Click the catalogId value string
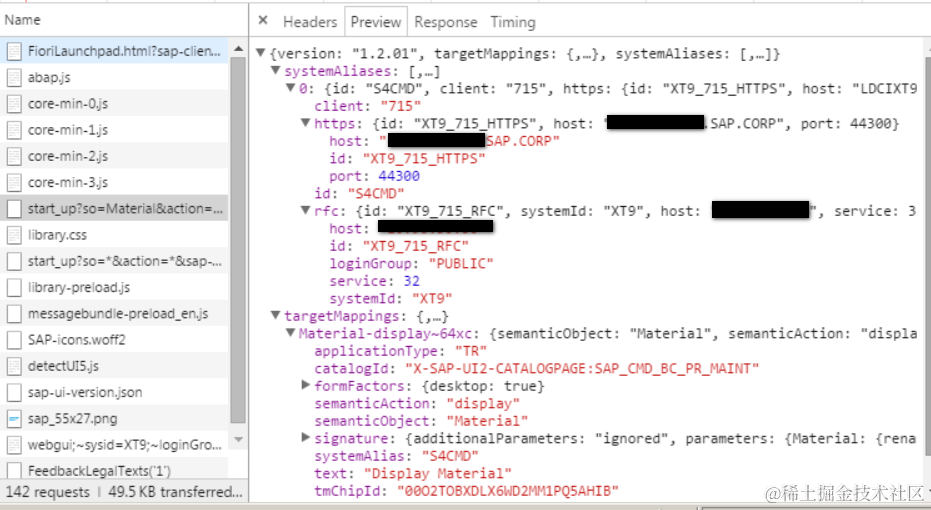 coord(582,369)
